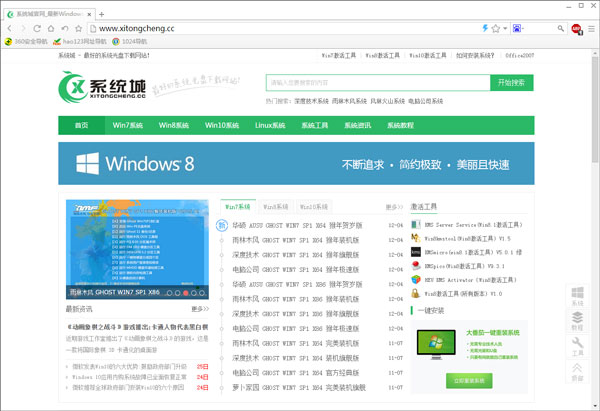This screenshot has height=411, width=600.
Task: Open 系统工具 in the green nav bar
Action: (x=315, y=125)
